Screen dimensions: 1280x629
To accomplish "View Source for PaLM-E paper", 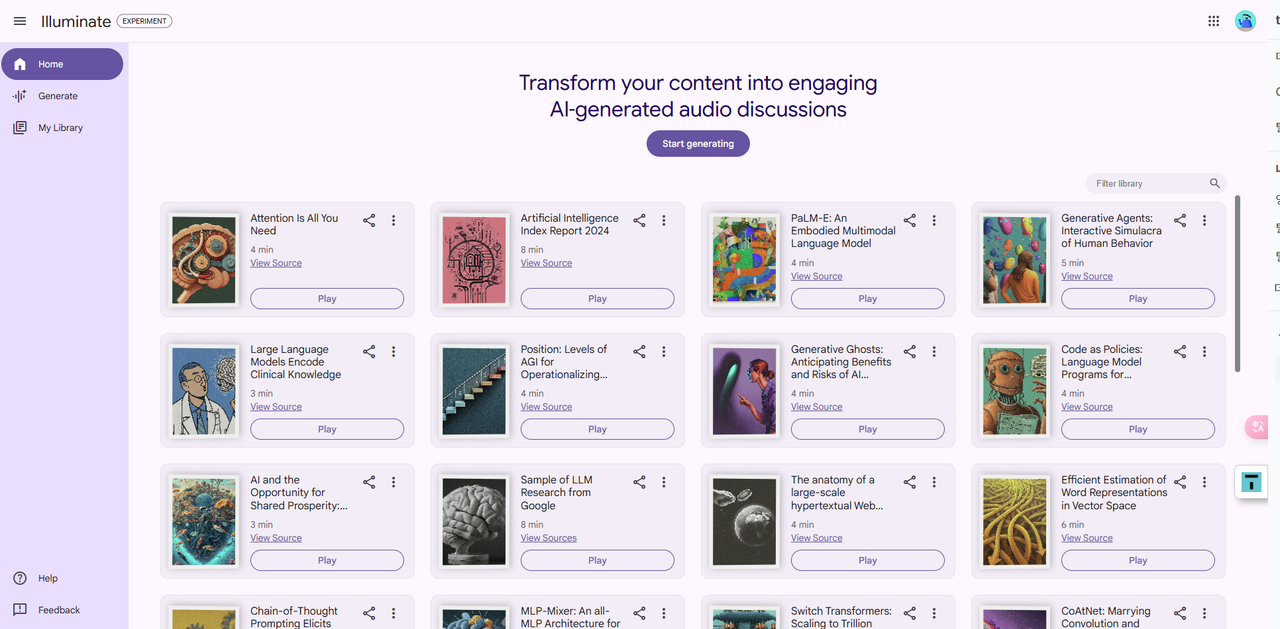I will [817, 276].
